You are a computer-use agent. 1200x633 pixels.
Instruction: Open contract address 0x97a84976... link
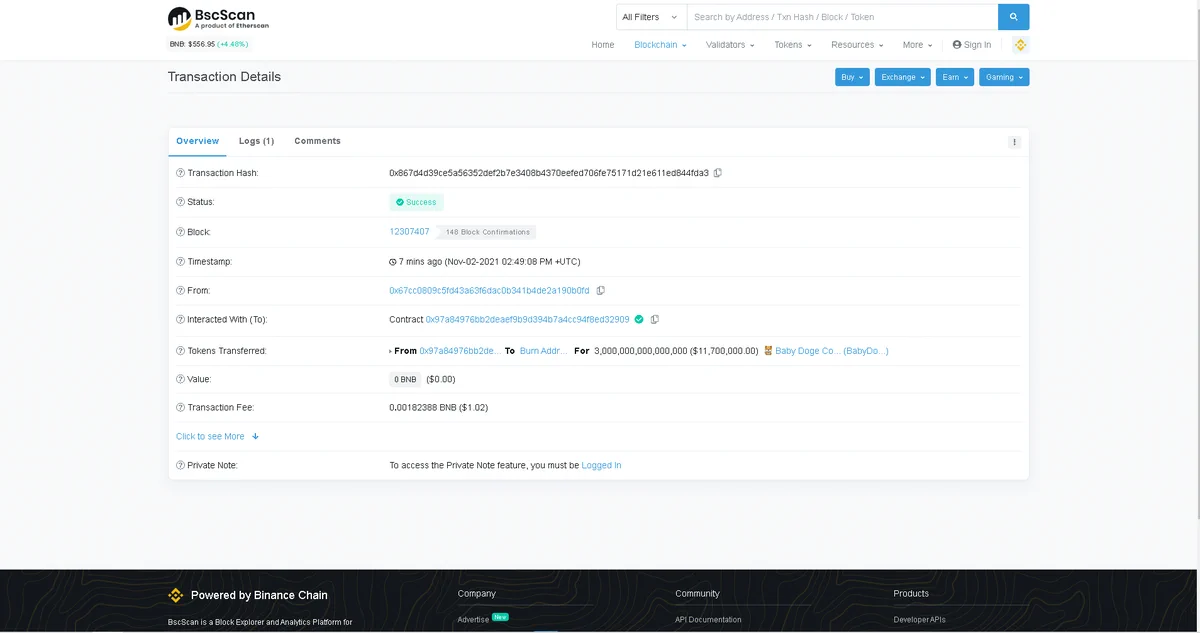527,320
